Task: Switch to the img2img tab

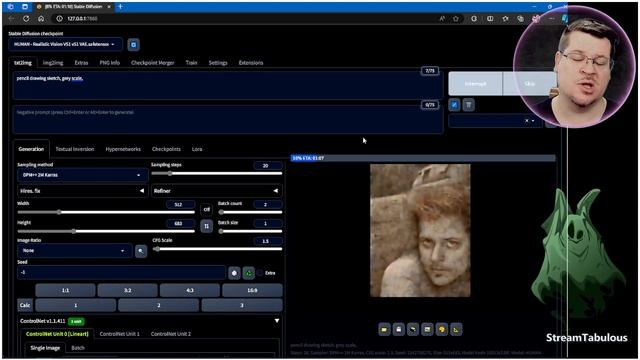Action: click(x=53, y=63)
